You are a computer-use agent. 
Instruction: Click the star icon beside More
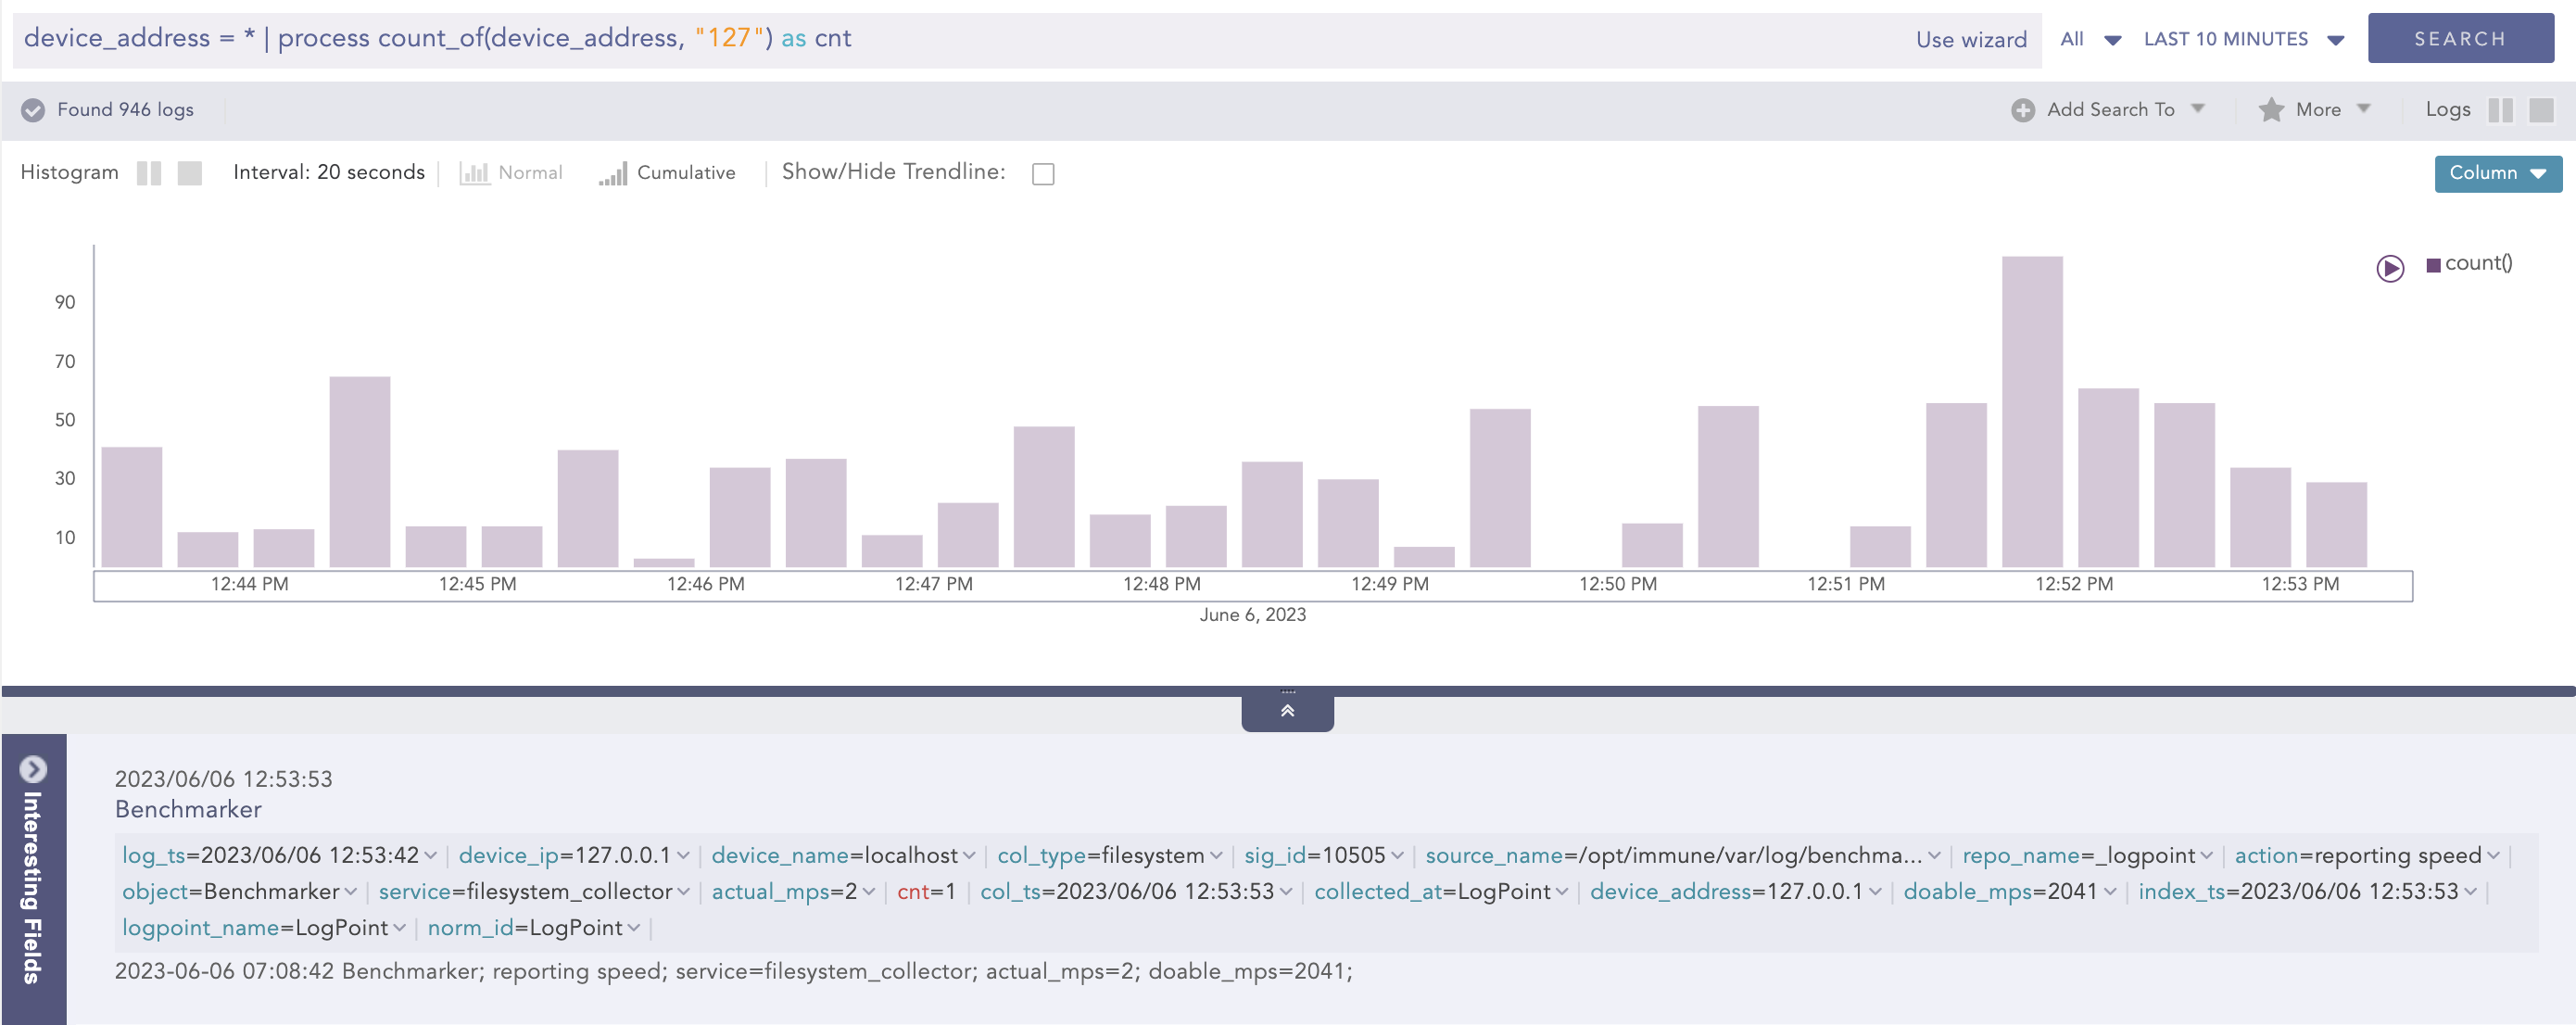(x=2270, y=110)
